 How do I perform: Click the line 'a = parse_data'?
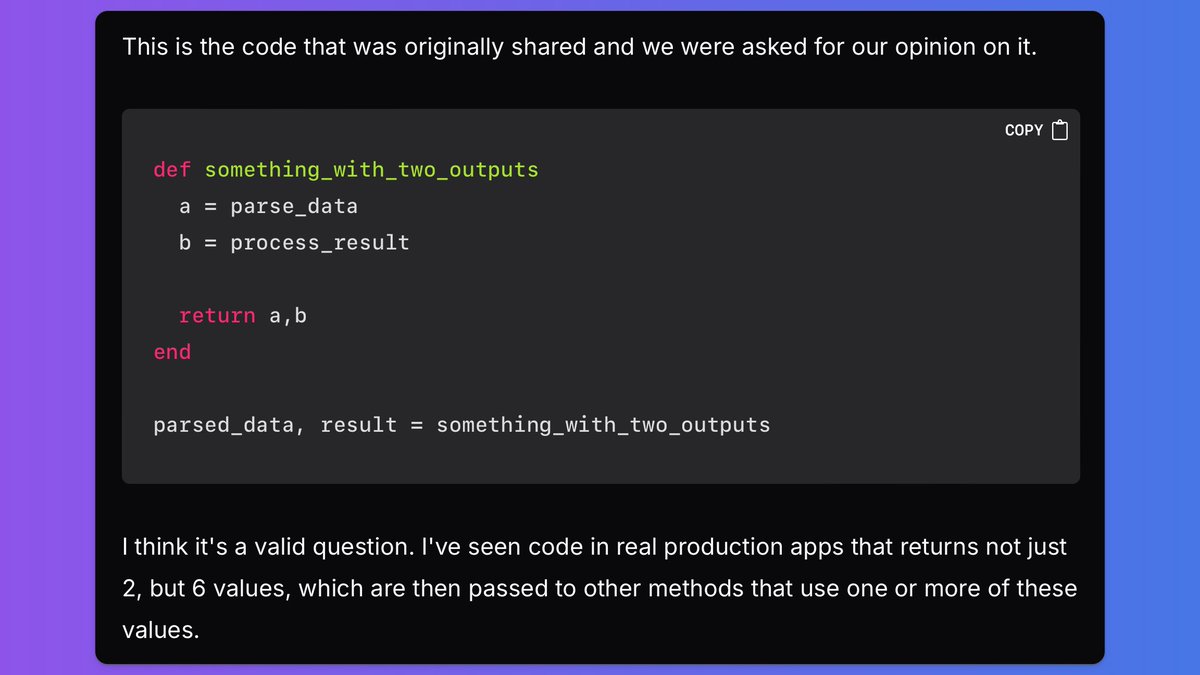pos(268,207)
